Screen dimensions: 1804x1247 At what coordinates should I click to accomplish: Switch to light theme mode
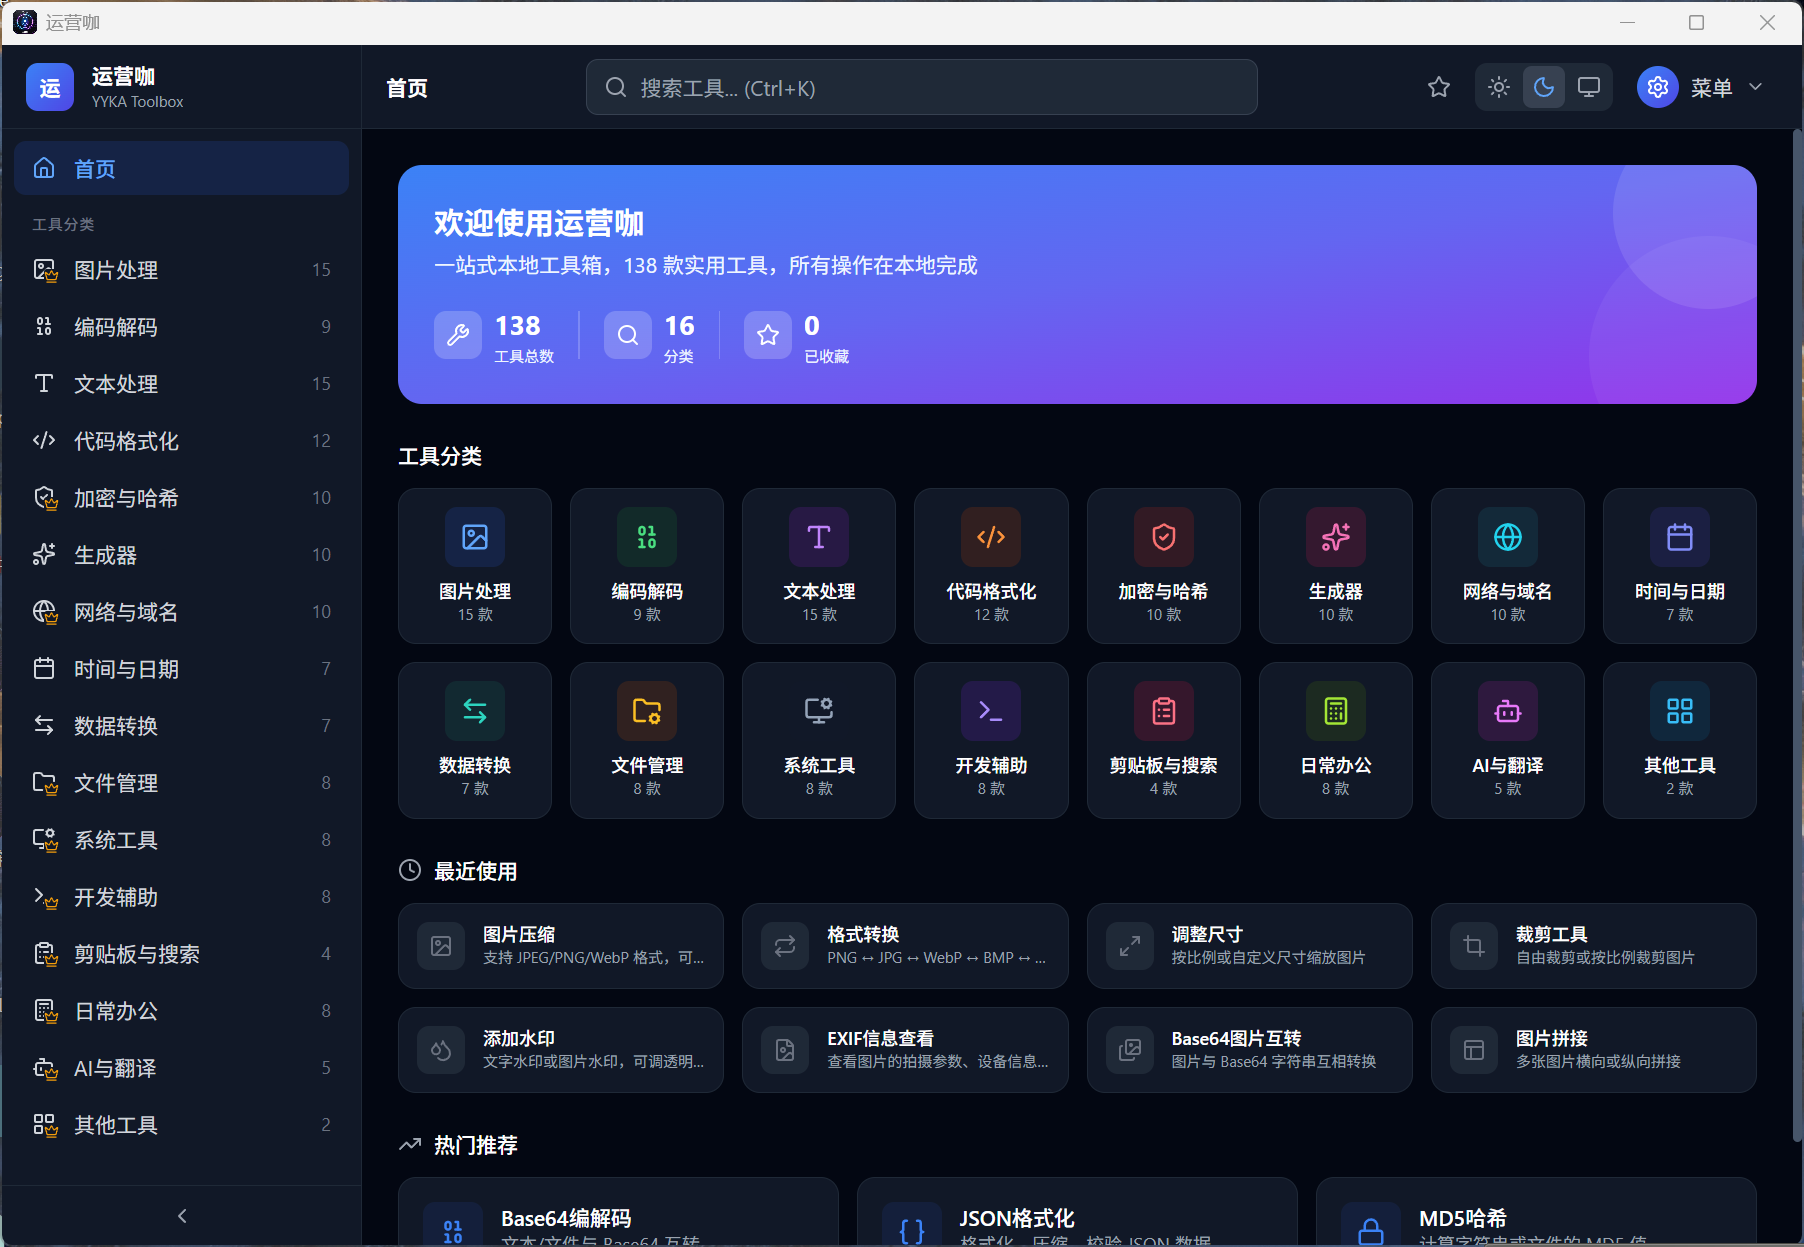tap(1498, 88)
